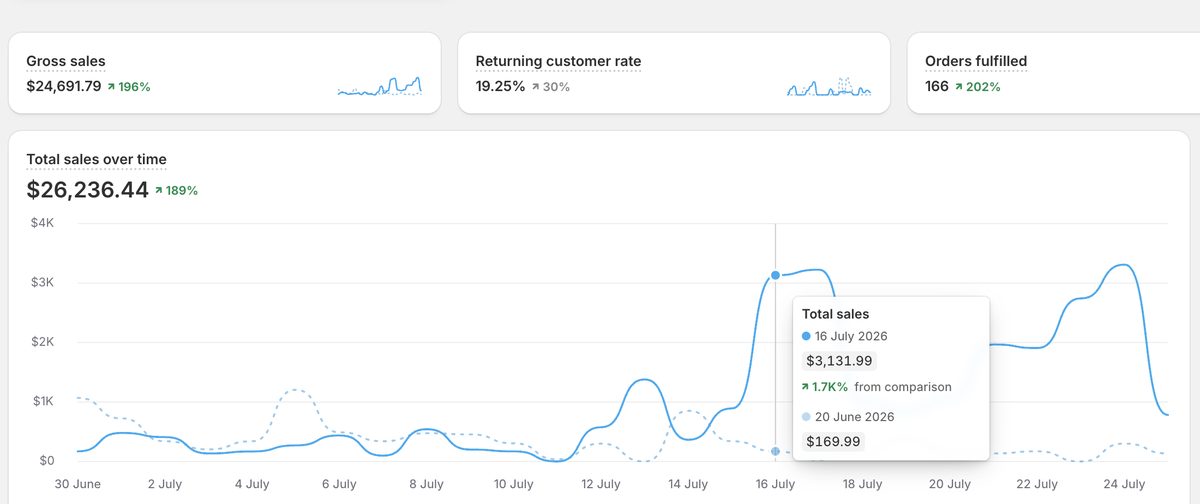Image resolution: width=1200 pixels, height=504 pixels.
Task: Click the 18 July x-axis label
Action: pos(862,484)
